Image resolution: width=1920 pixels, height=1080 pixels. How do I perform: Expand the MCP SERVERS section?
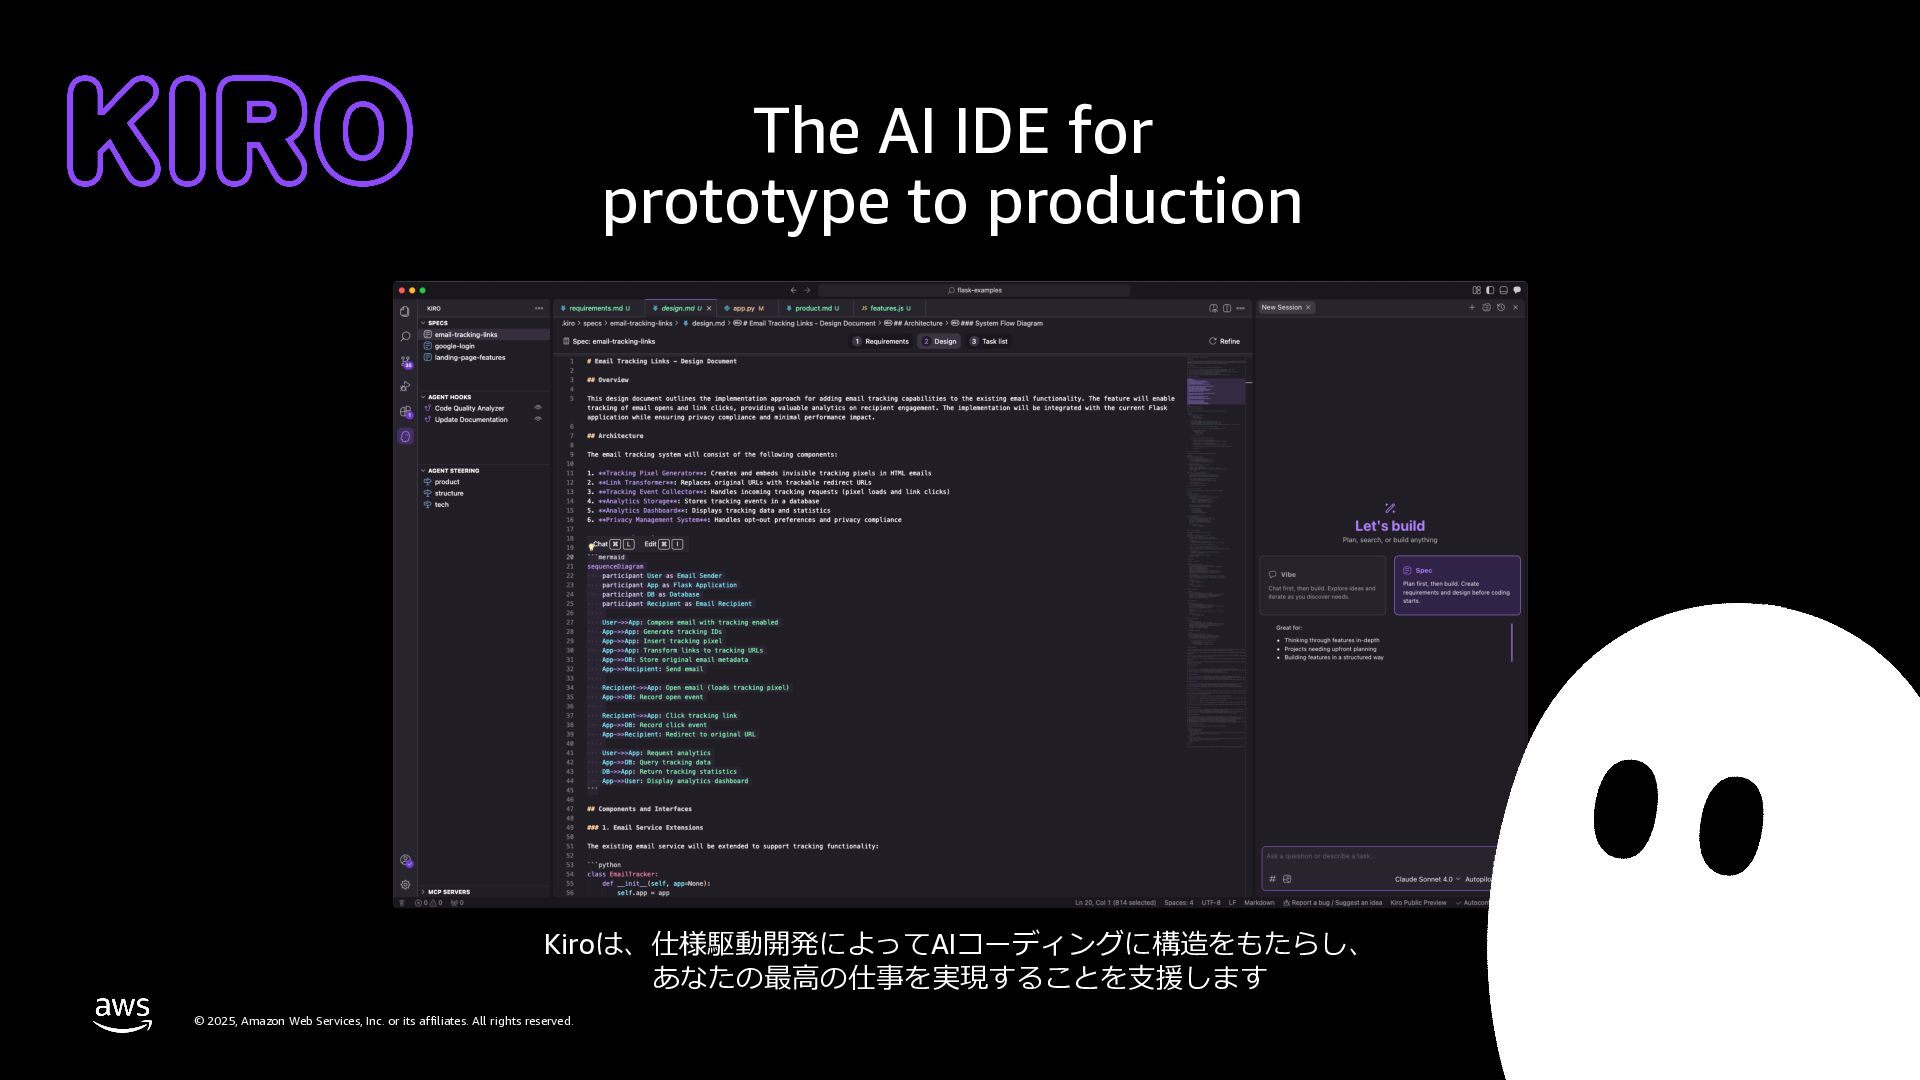pos(448,892)
